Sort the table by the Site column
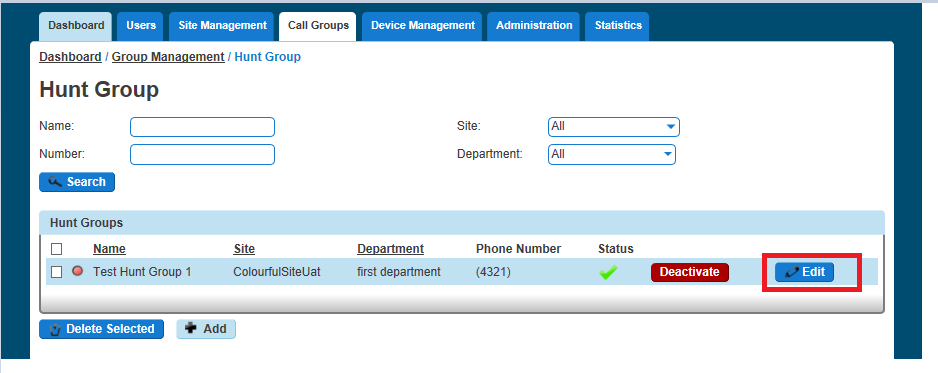Image resolution: width=938 pixels, height=373 pixels. point(244,249)
